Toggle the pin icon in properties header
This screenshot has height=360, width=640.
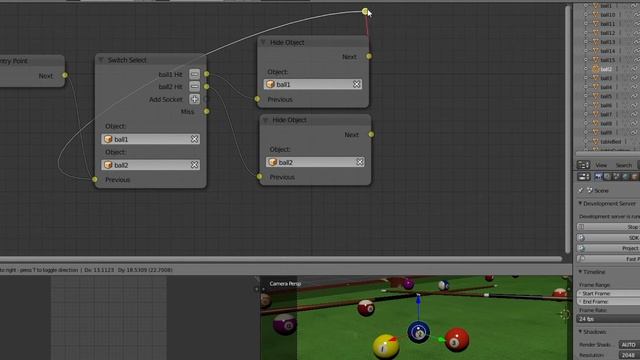(581, 190)
